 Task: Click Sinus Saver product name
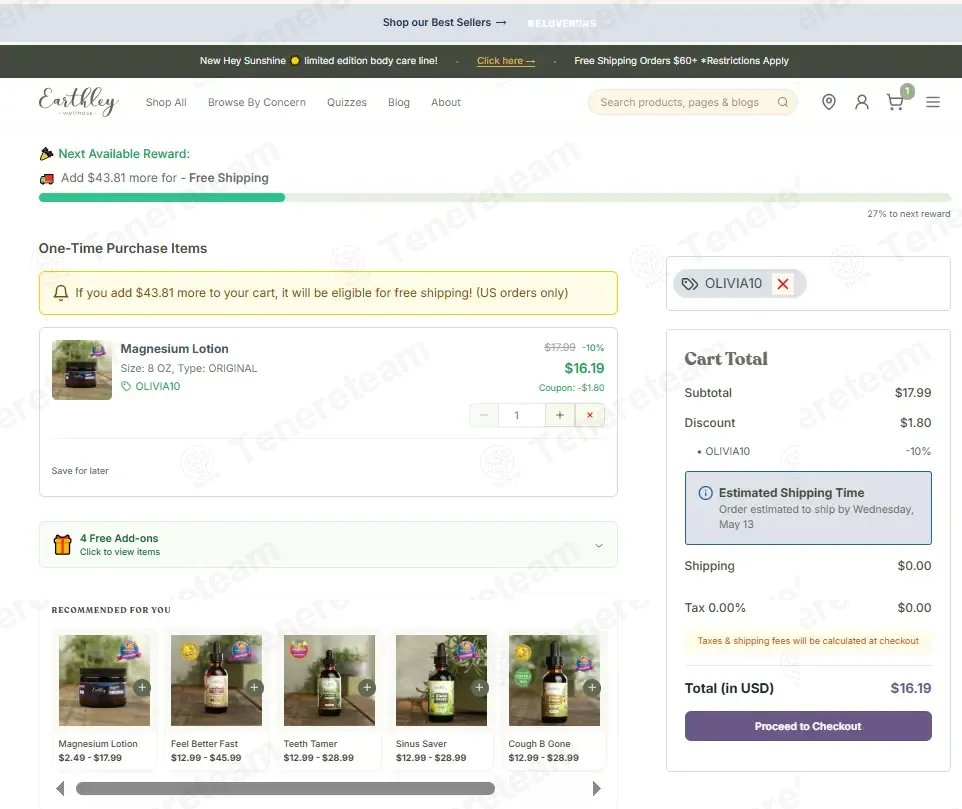point(421,743)
